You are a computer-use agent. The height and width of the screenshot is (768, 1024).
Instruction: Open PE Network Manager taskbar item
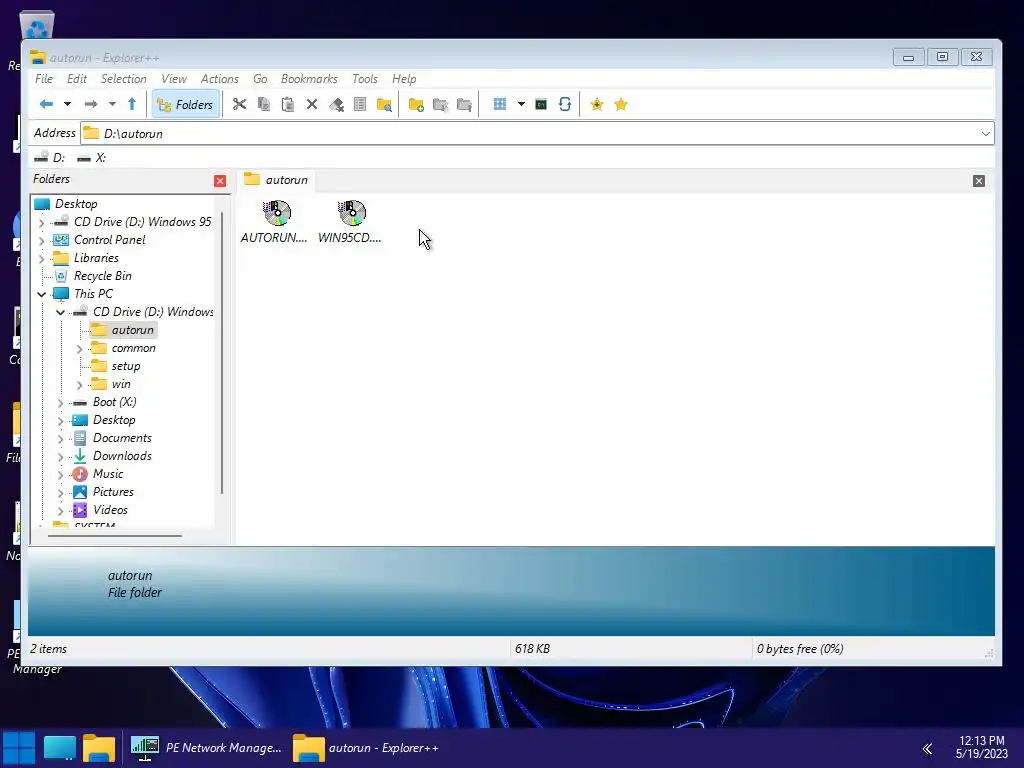tap(206, 748)
